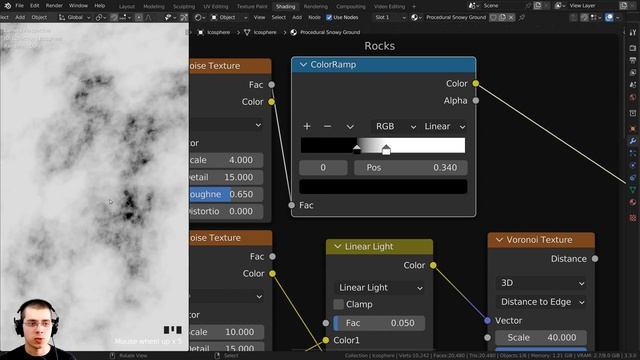Add a color stop with the plus button
640x360 pixels.
pyautogui.click(x=307, y=127)
